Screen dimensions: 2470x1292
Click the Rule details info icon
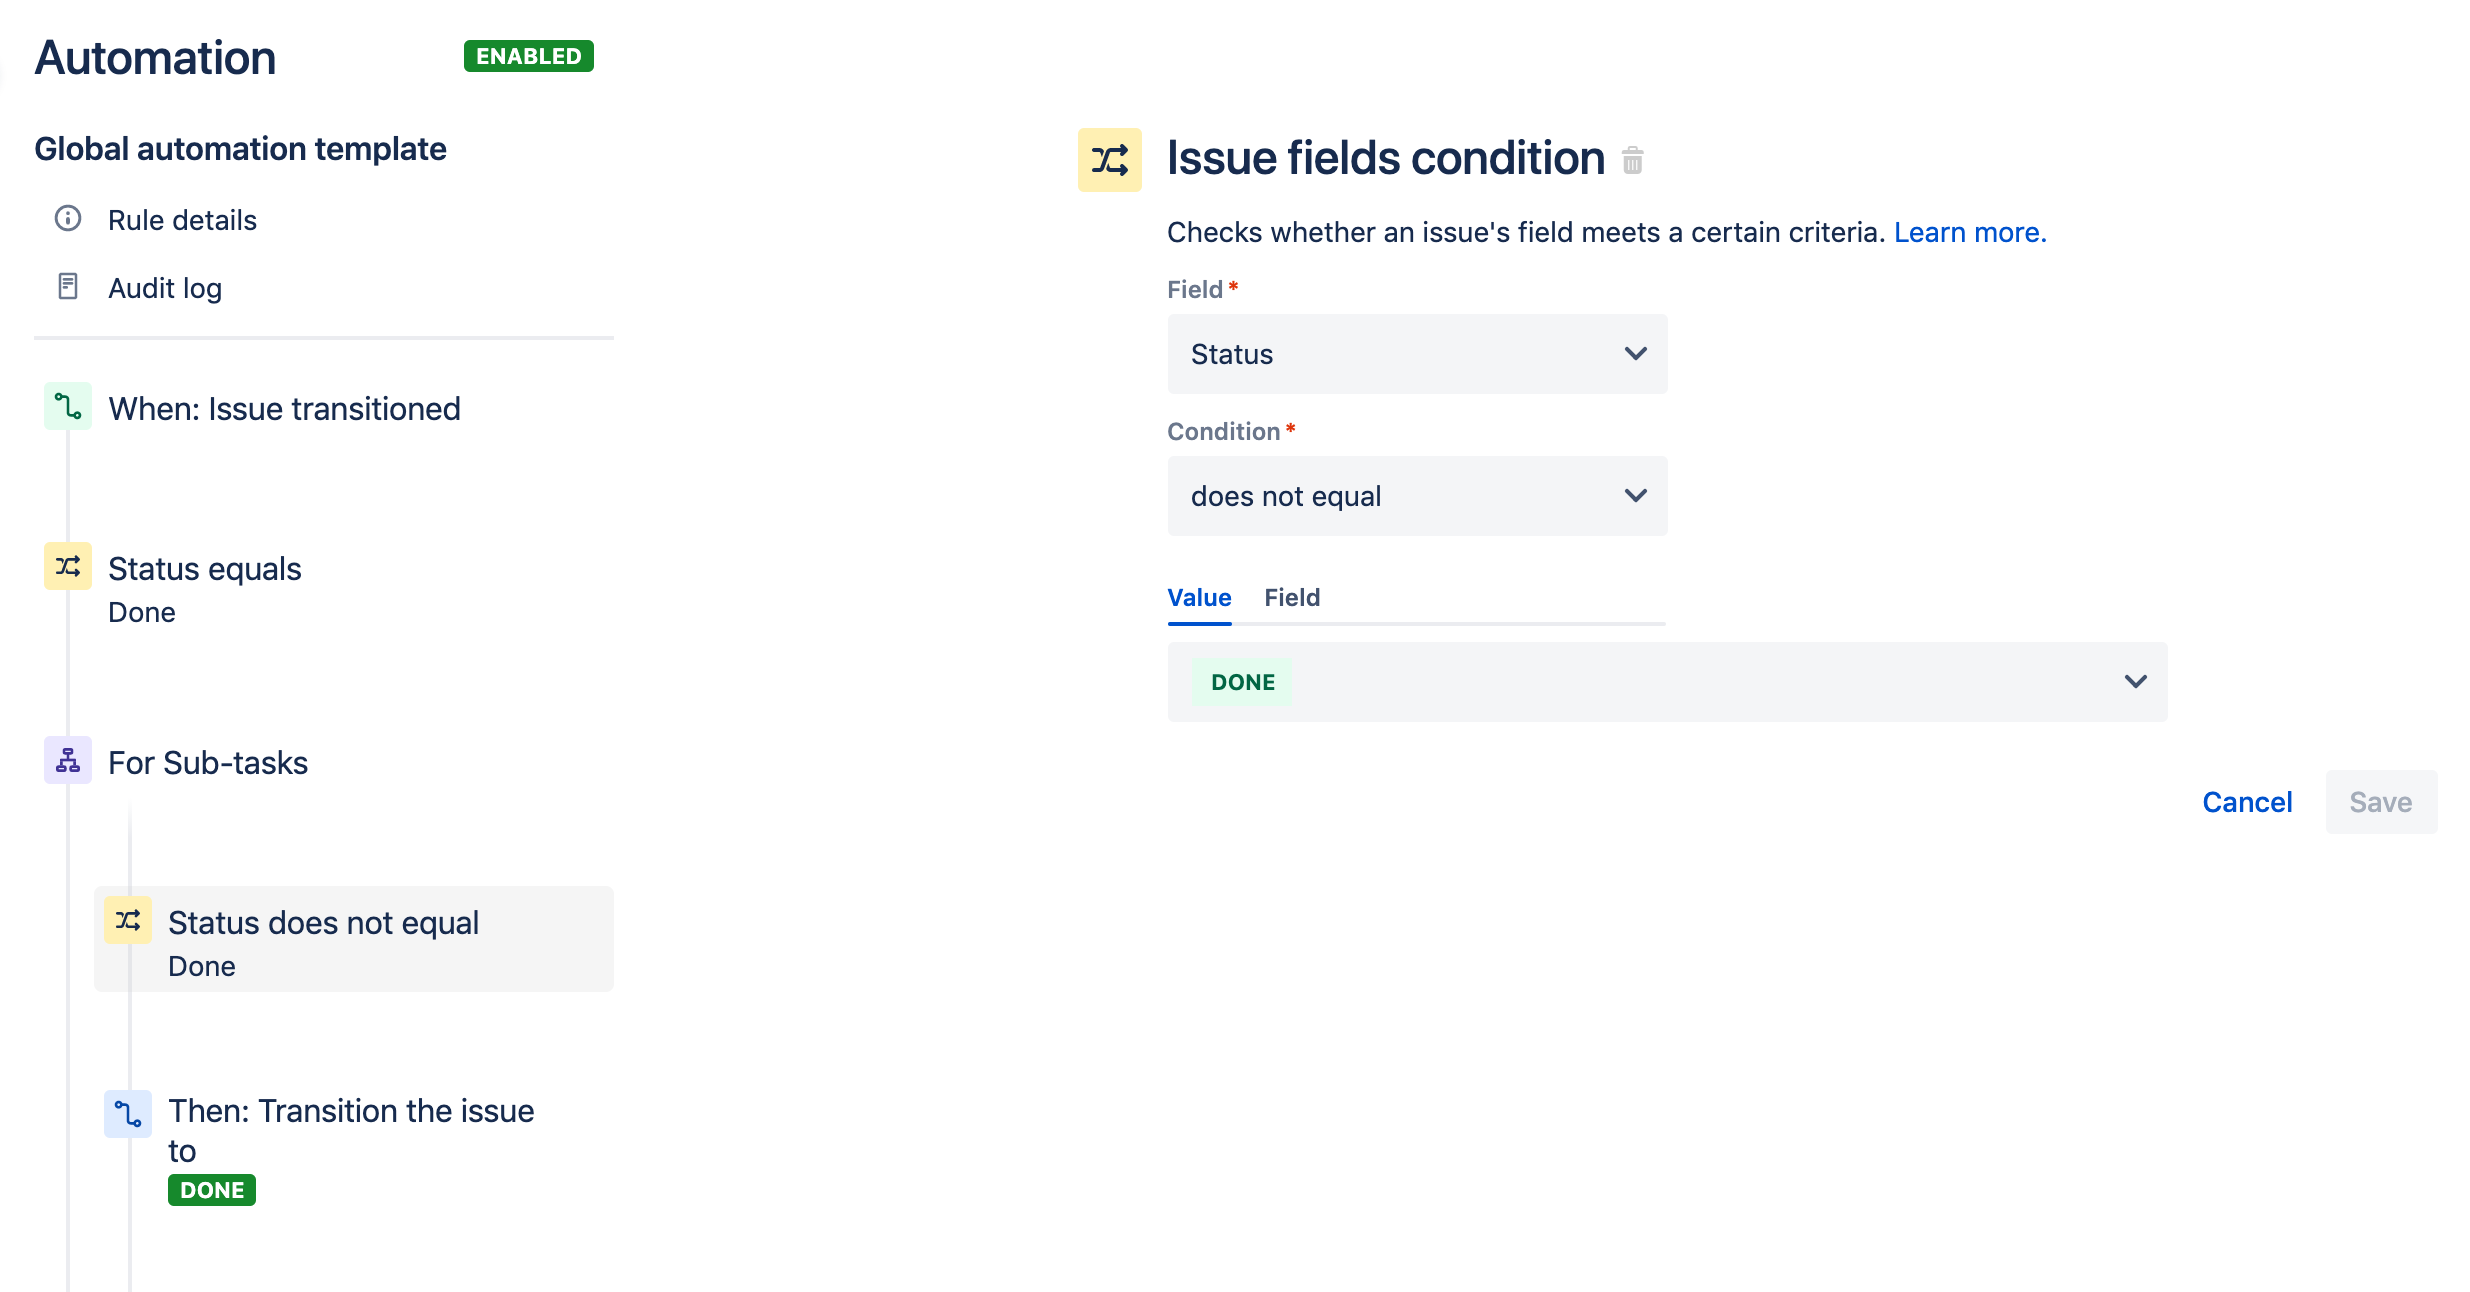coord(68,219)
